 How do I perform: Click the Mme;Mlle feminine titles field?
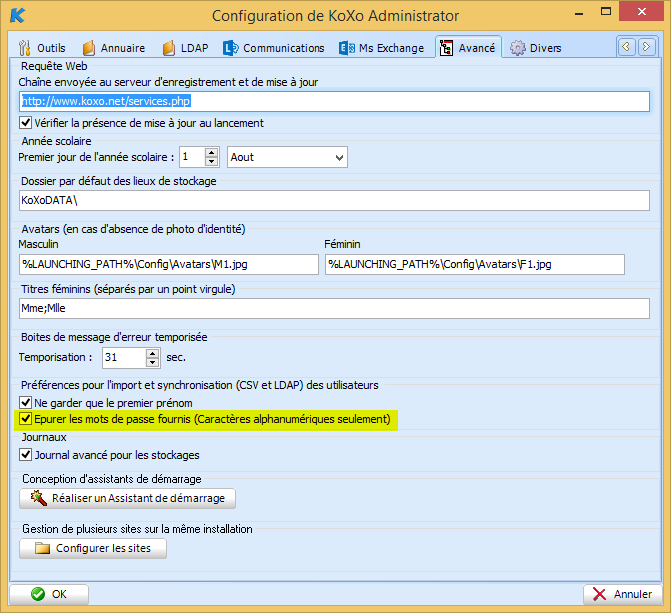coord(334,308)
